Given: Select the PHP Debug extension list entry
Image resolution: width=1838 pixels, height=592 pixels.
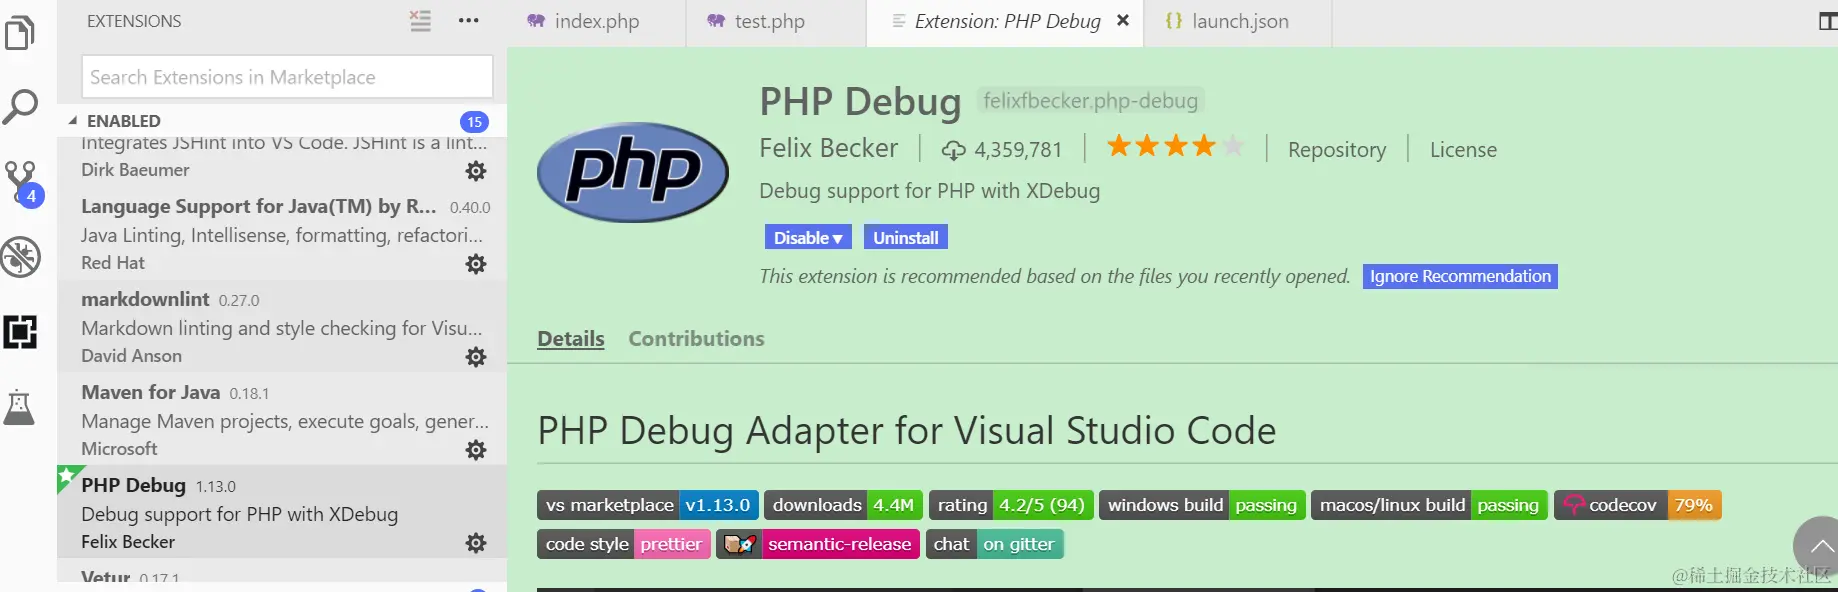Looking at the screenshot, I should click(282, 513).
